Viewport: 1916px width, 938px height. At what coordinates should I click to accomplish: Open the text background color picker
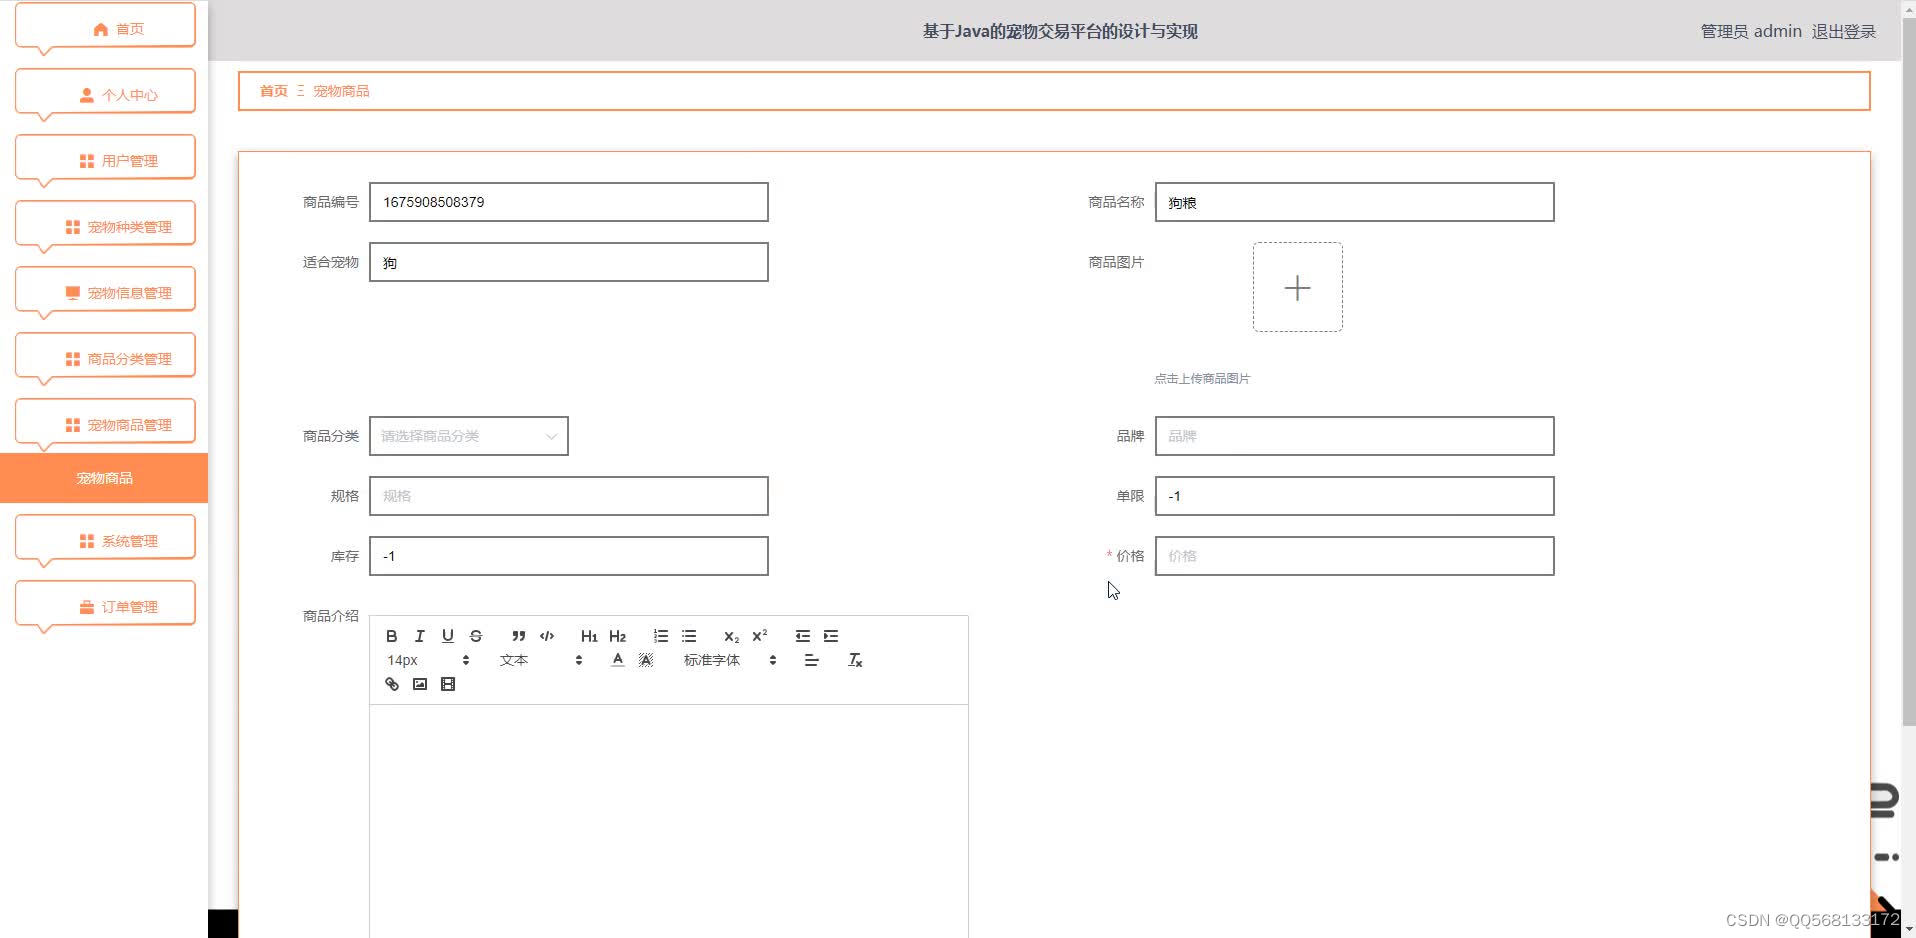pos(646,660)
